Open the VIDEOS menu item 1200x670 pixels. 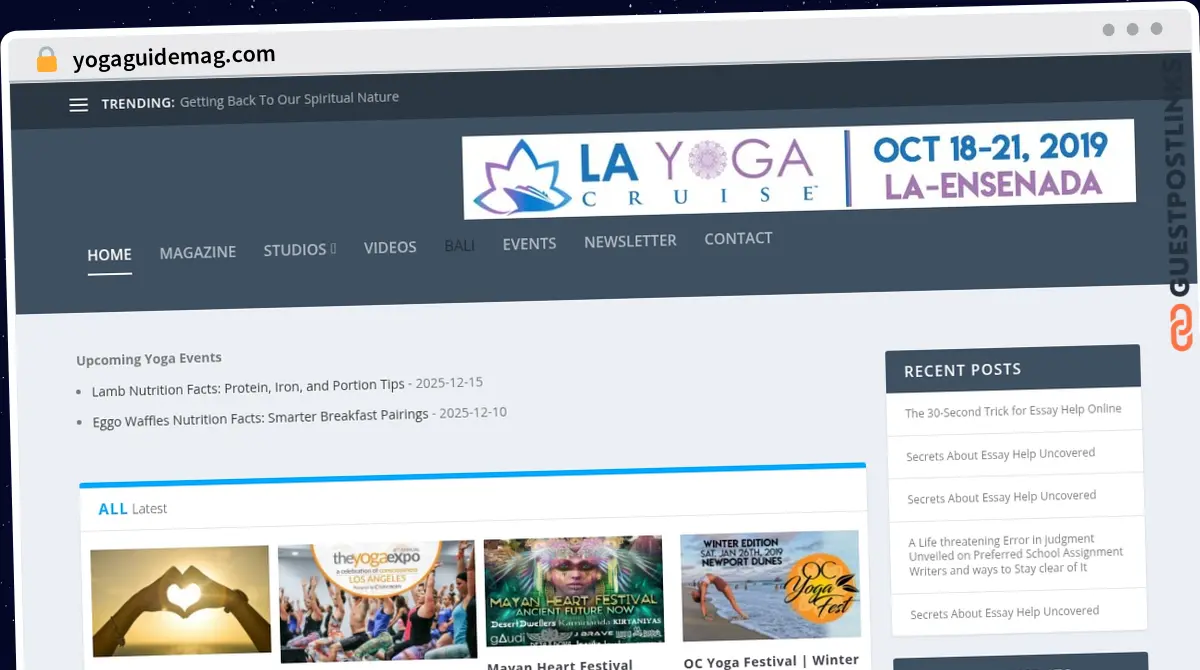(390, 247)
